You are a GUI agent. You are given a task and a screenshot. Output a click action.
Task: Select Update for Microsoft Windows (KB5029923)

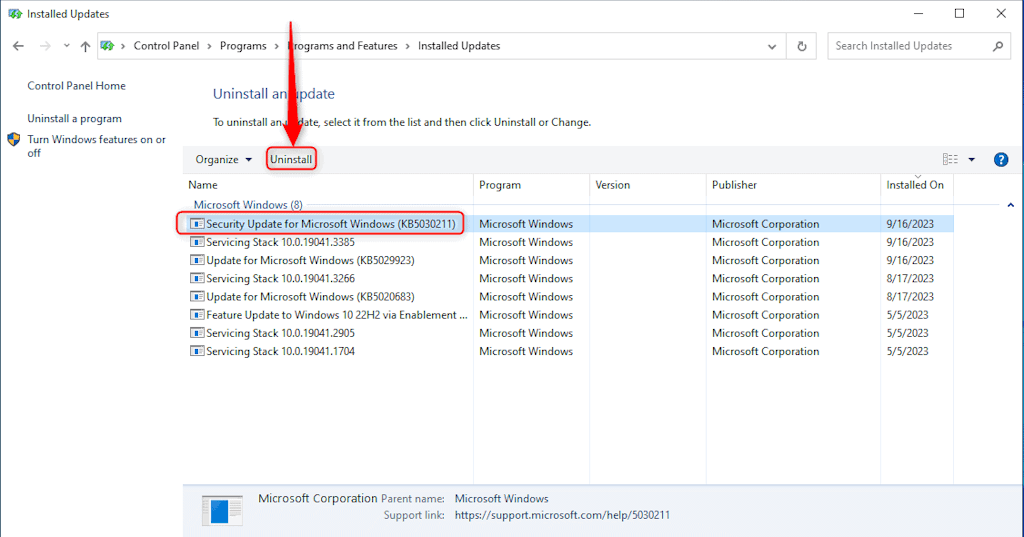(x=568, y=260)
